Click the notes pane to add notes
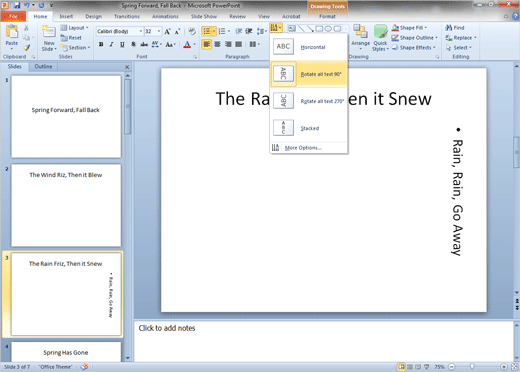Viewport: 520px width, 372px height. click(323, 341)
